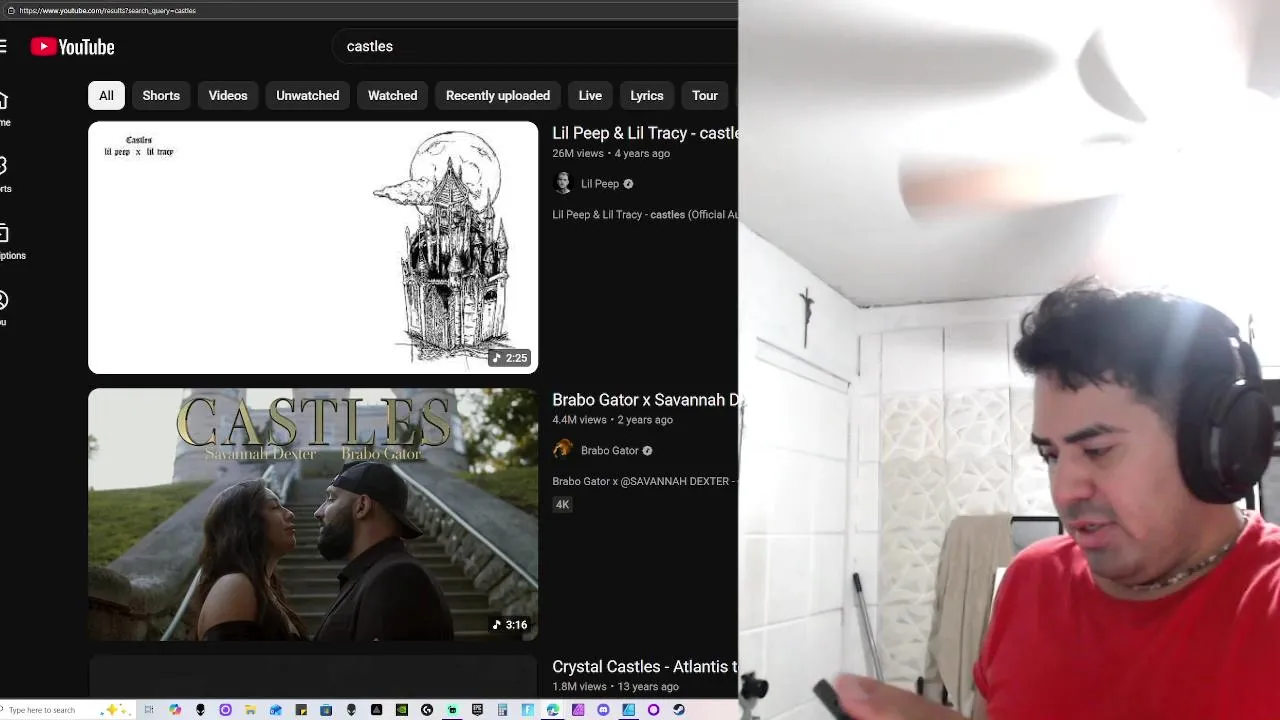Select the Lyrics filter chip
This screenshot has height=720, width=1280.
coord(647,95)
